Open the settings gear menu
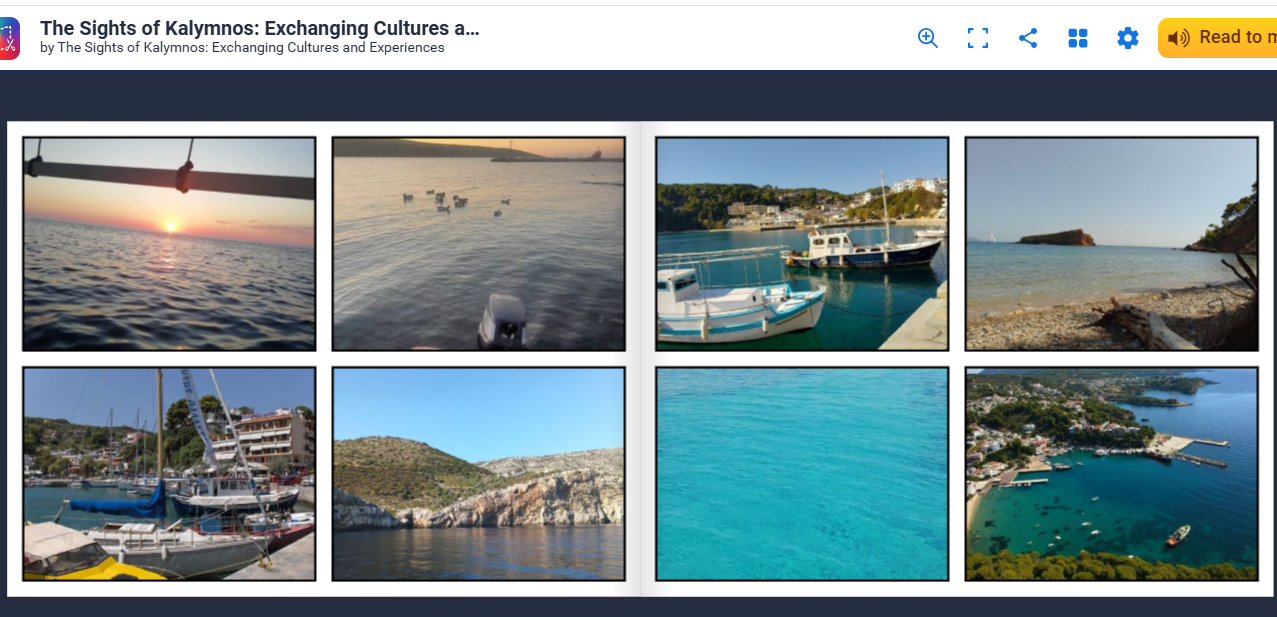The height and width of the screenshot is (617, 1277). [x=1128, y=38]
